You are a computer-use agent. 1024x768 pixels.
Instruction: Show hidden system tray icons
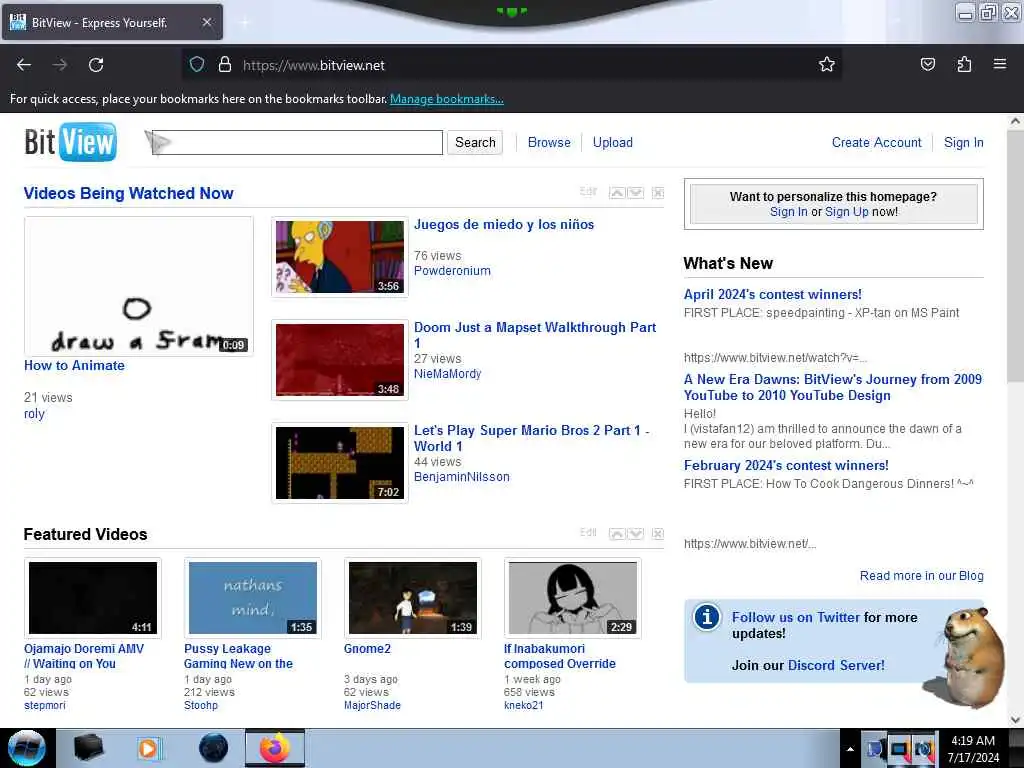pos(850,749)
